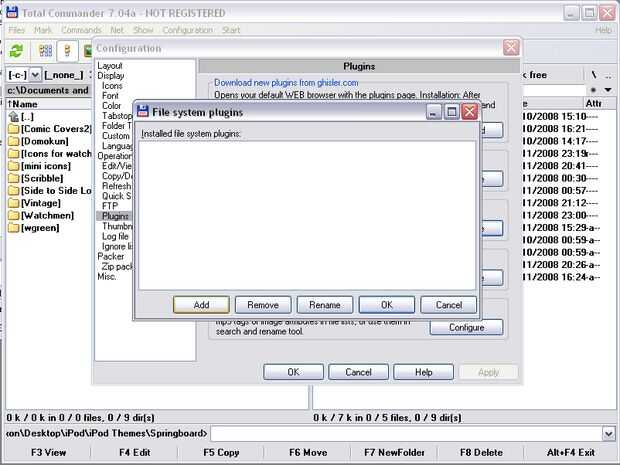Open the Show menu
Image resolution: width=620 pixels, height=465 pixels.
coord(143,30)
